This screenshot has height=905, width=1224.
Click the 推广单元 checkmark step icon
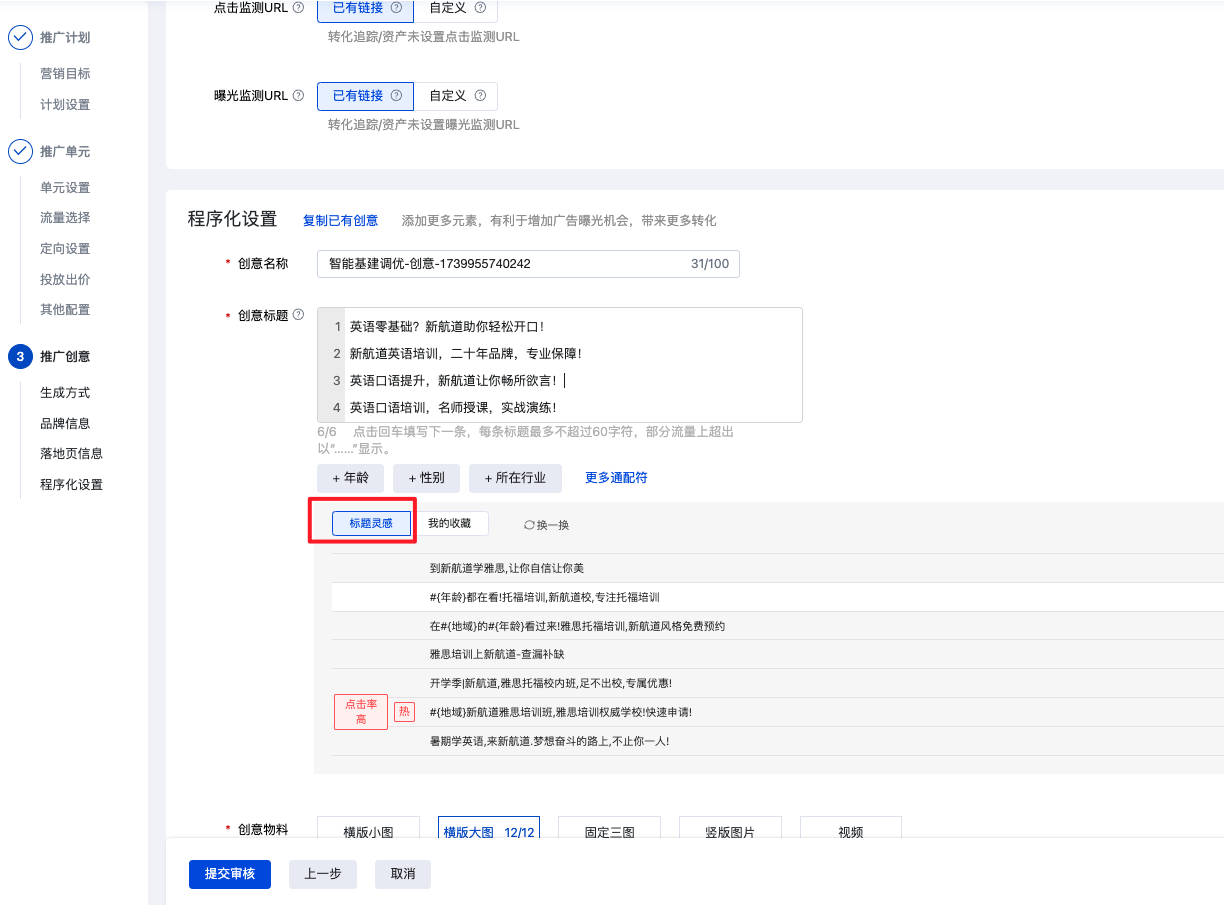20,152
